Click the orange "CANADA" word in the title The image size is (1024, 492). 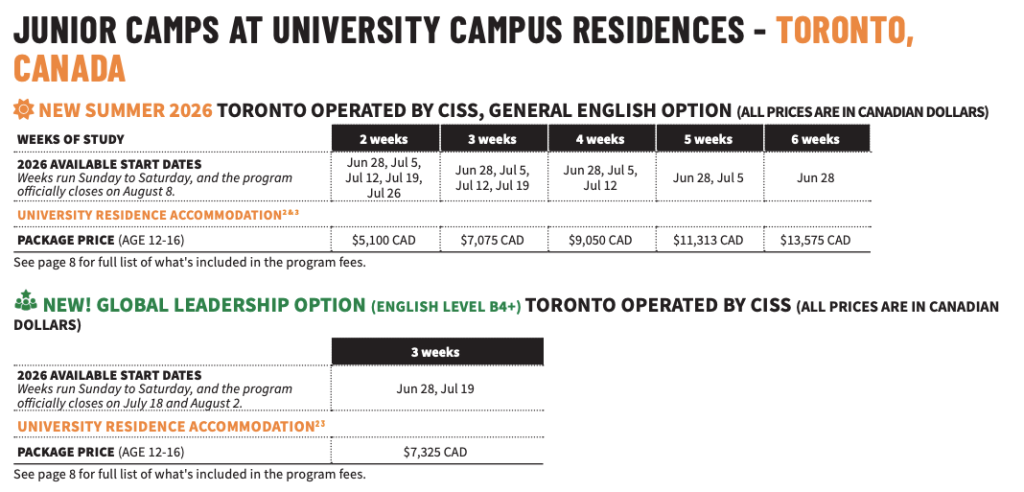point(69,69)
